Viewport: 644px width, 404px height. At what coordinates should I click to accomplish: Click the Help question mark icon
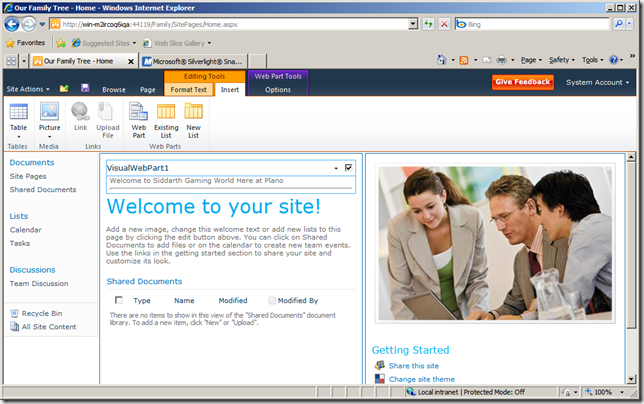click(614, 60)
